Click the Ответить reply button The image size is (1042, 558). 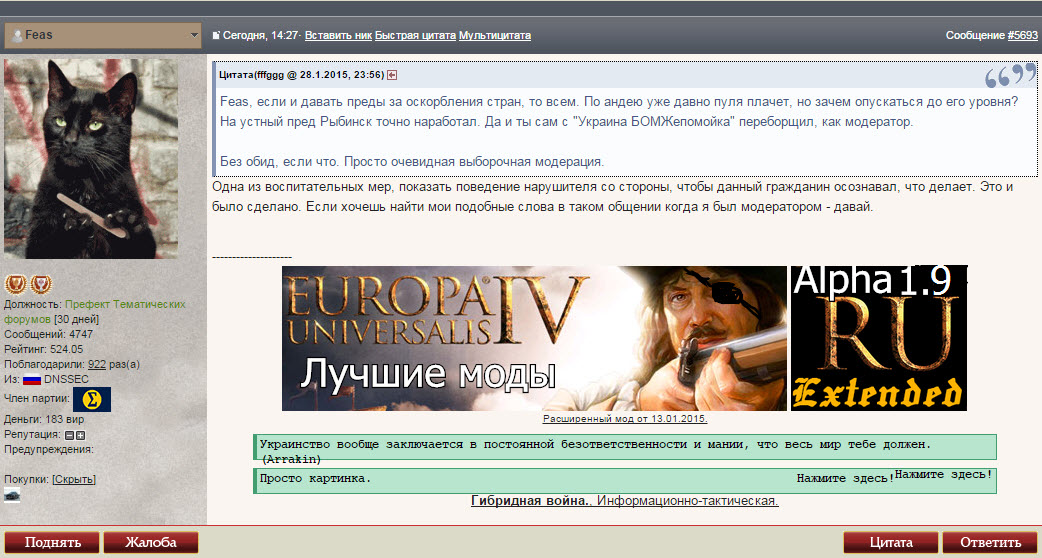pyautogui.click(x=990, y=542)
